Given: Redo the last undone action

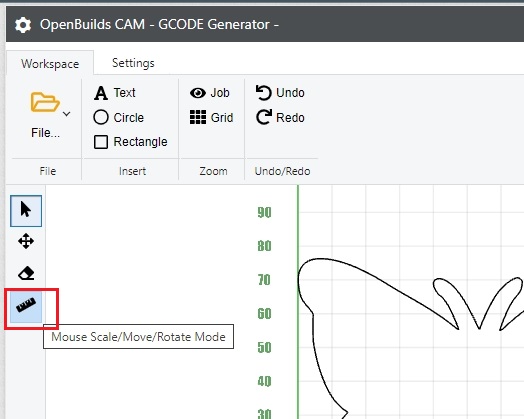Looking at the screenshot, I should pyautogui.click(x=280, y=117).
